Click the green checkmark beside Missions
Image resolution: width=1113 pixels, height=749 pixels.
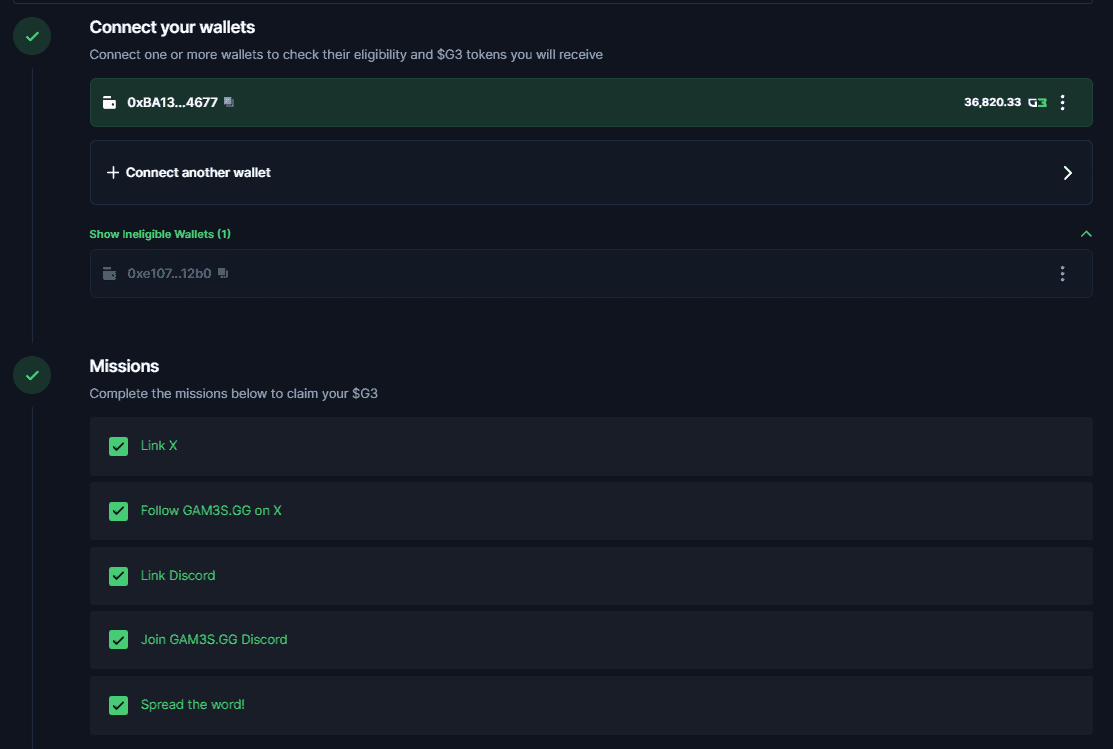pyautogui.click(x=31, y=375)
